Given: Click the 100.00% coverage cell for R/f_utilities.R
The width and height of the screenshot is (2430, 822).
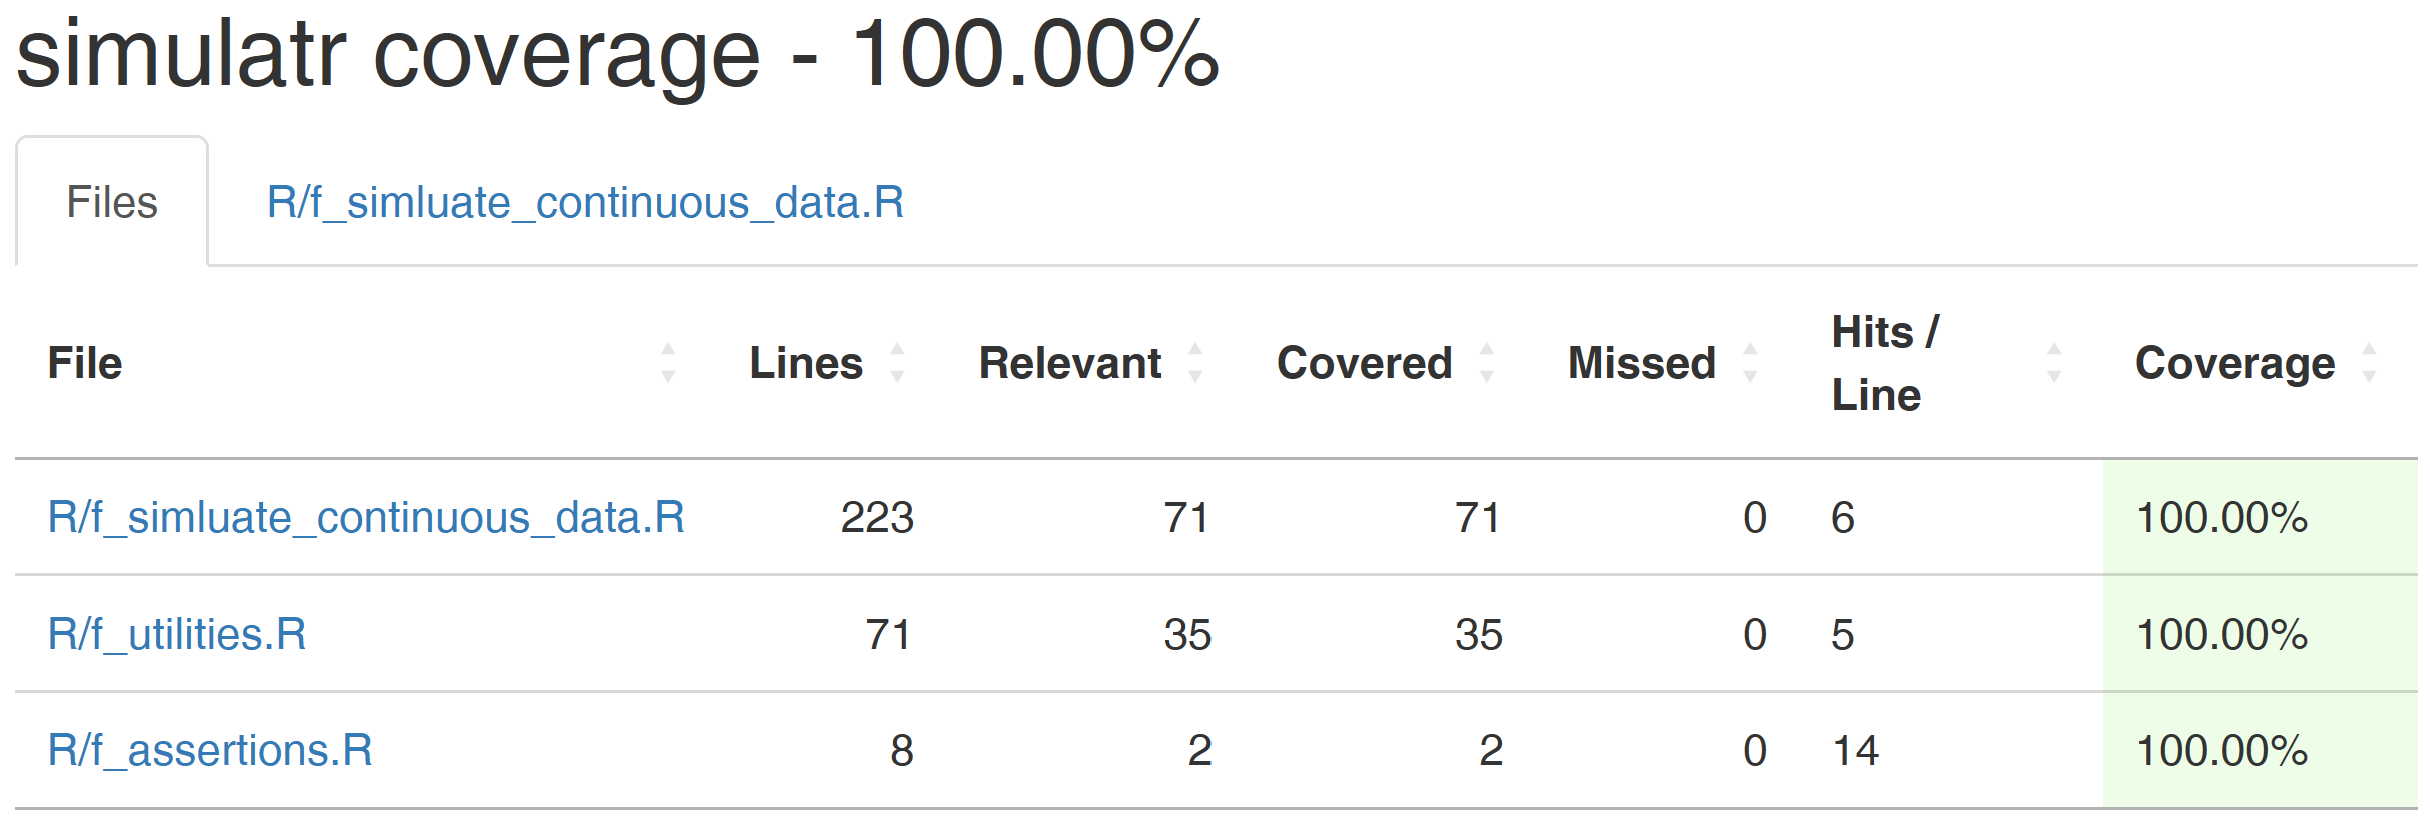Looking at the screenshot, I should (2221, 634).
